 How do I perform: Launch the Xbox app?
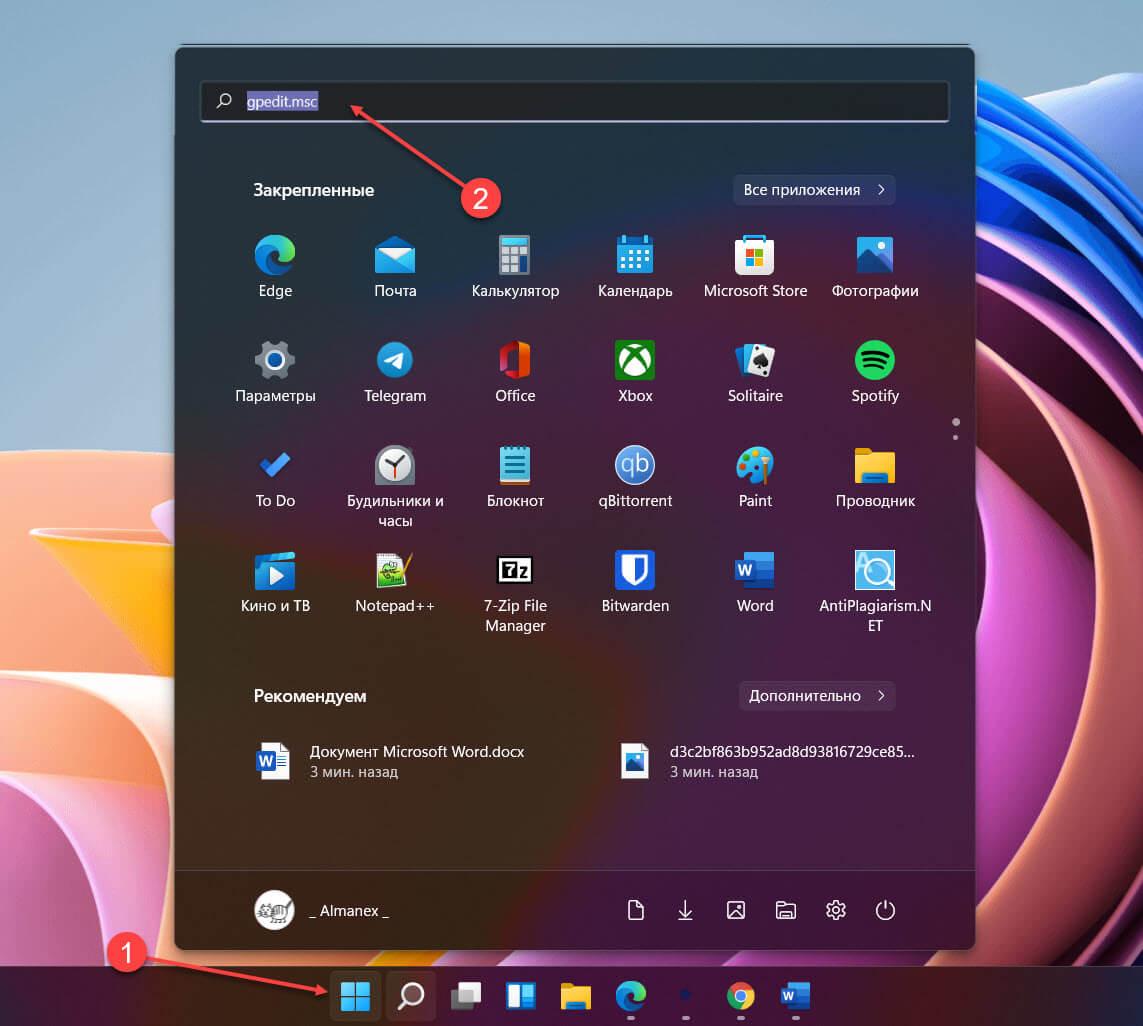coord(635,372)
